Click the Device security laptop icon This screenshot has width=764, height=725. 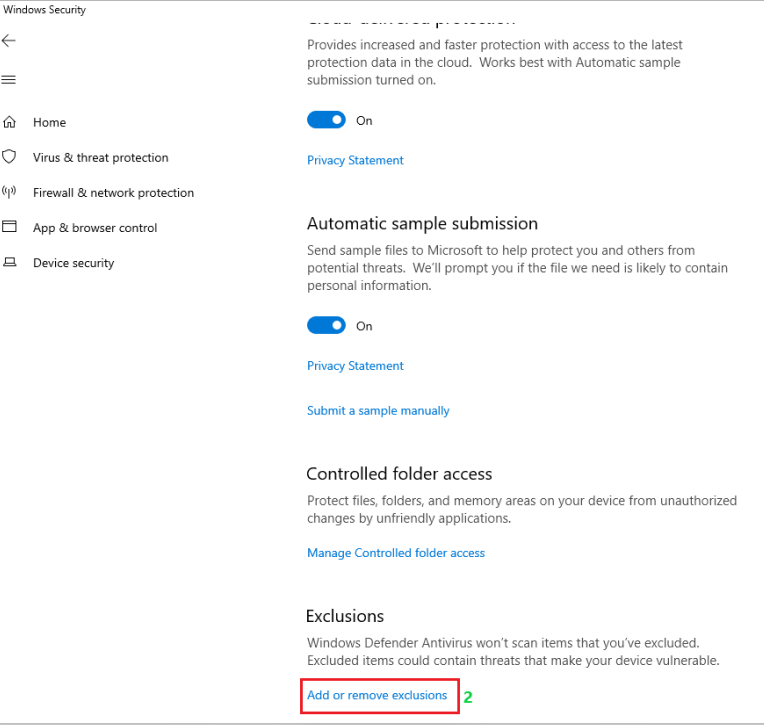[9, 263]
